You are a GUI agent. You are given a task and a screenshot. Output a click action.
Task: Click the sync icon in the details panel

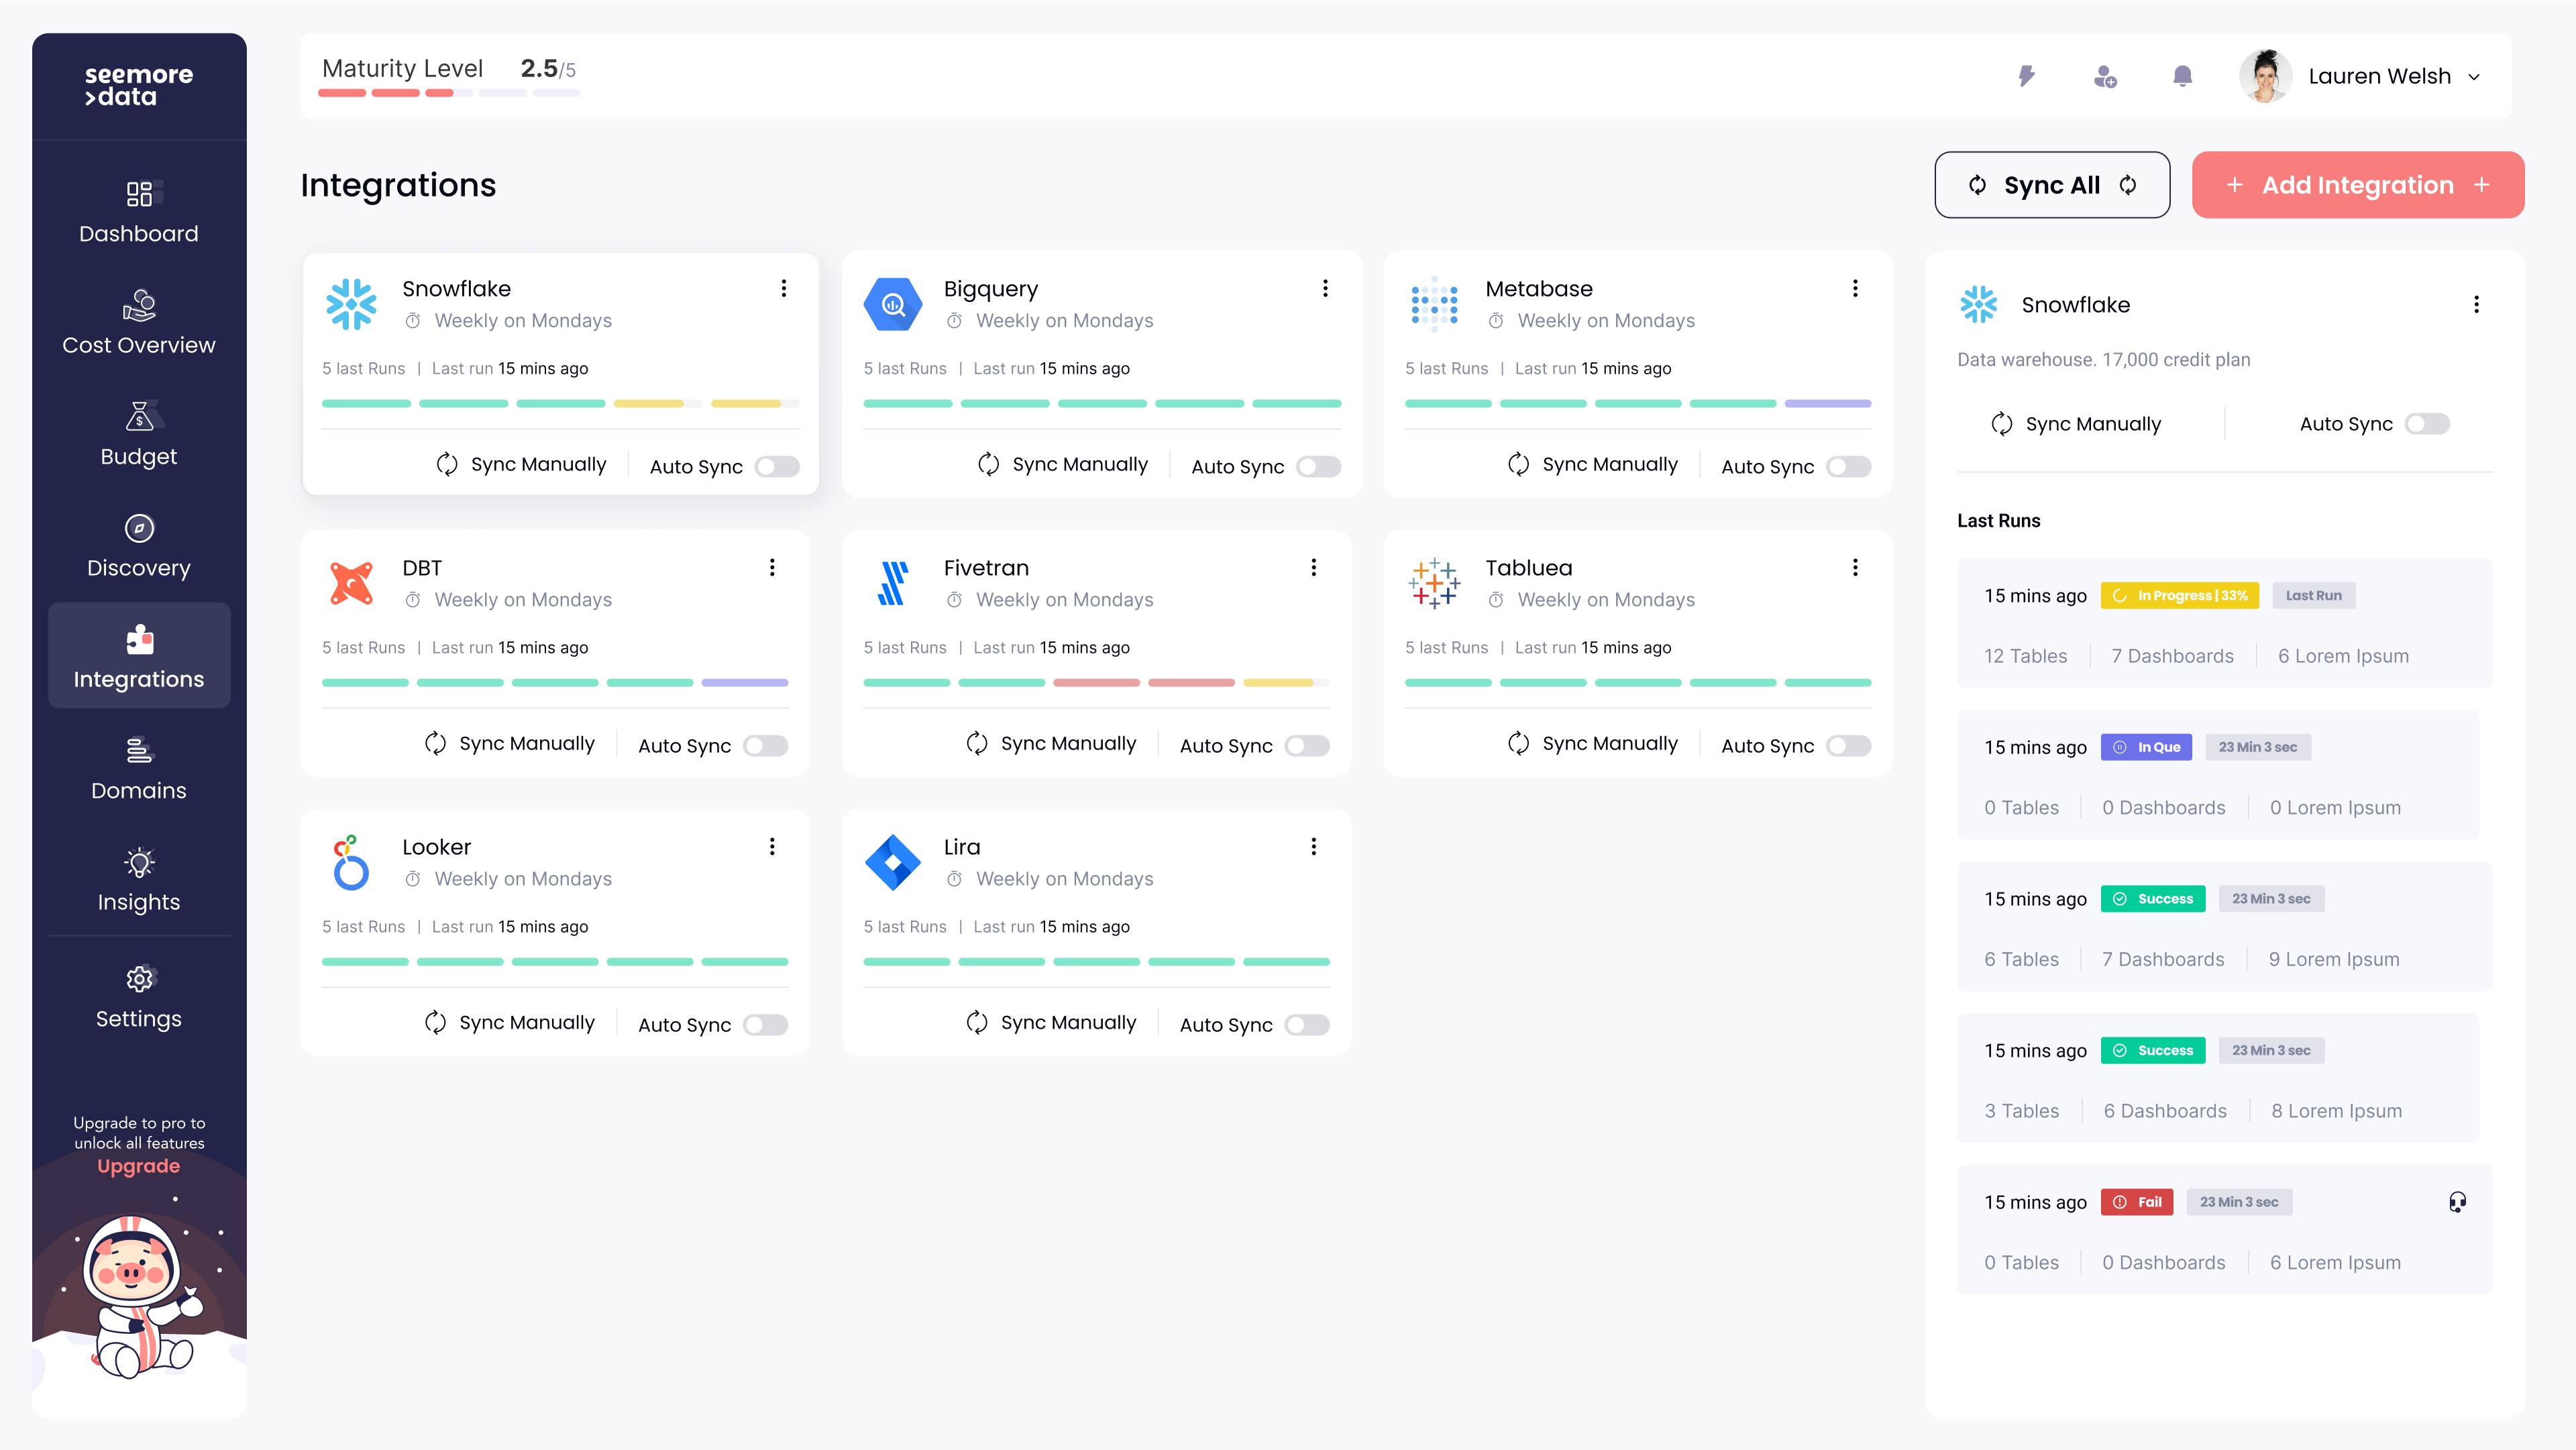click(2001, 424)
